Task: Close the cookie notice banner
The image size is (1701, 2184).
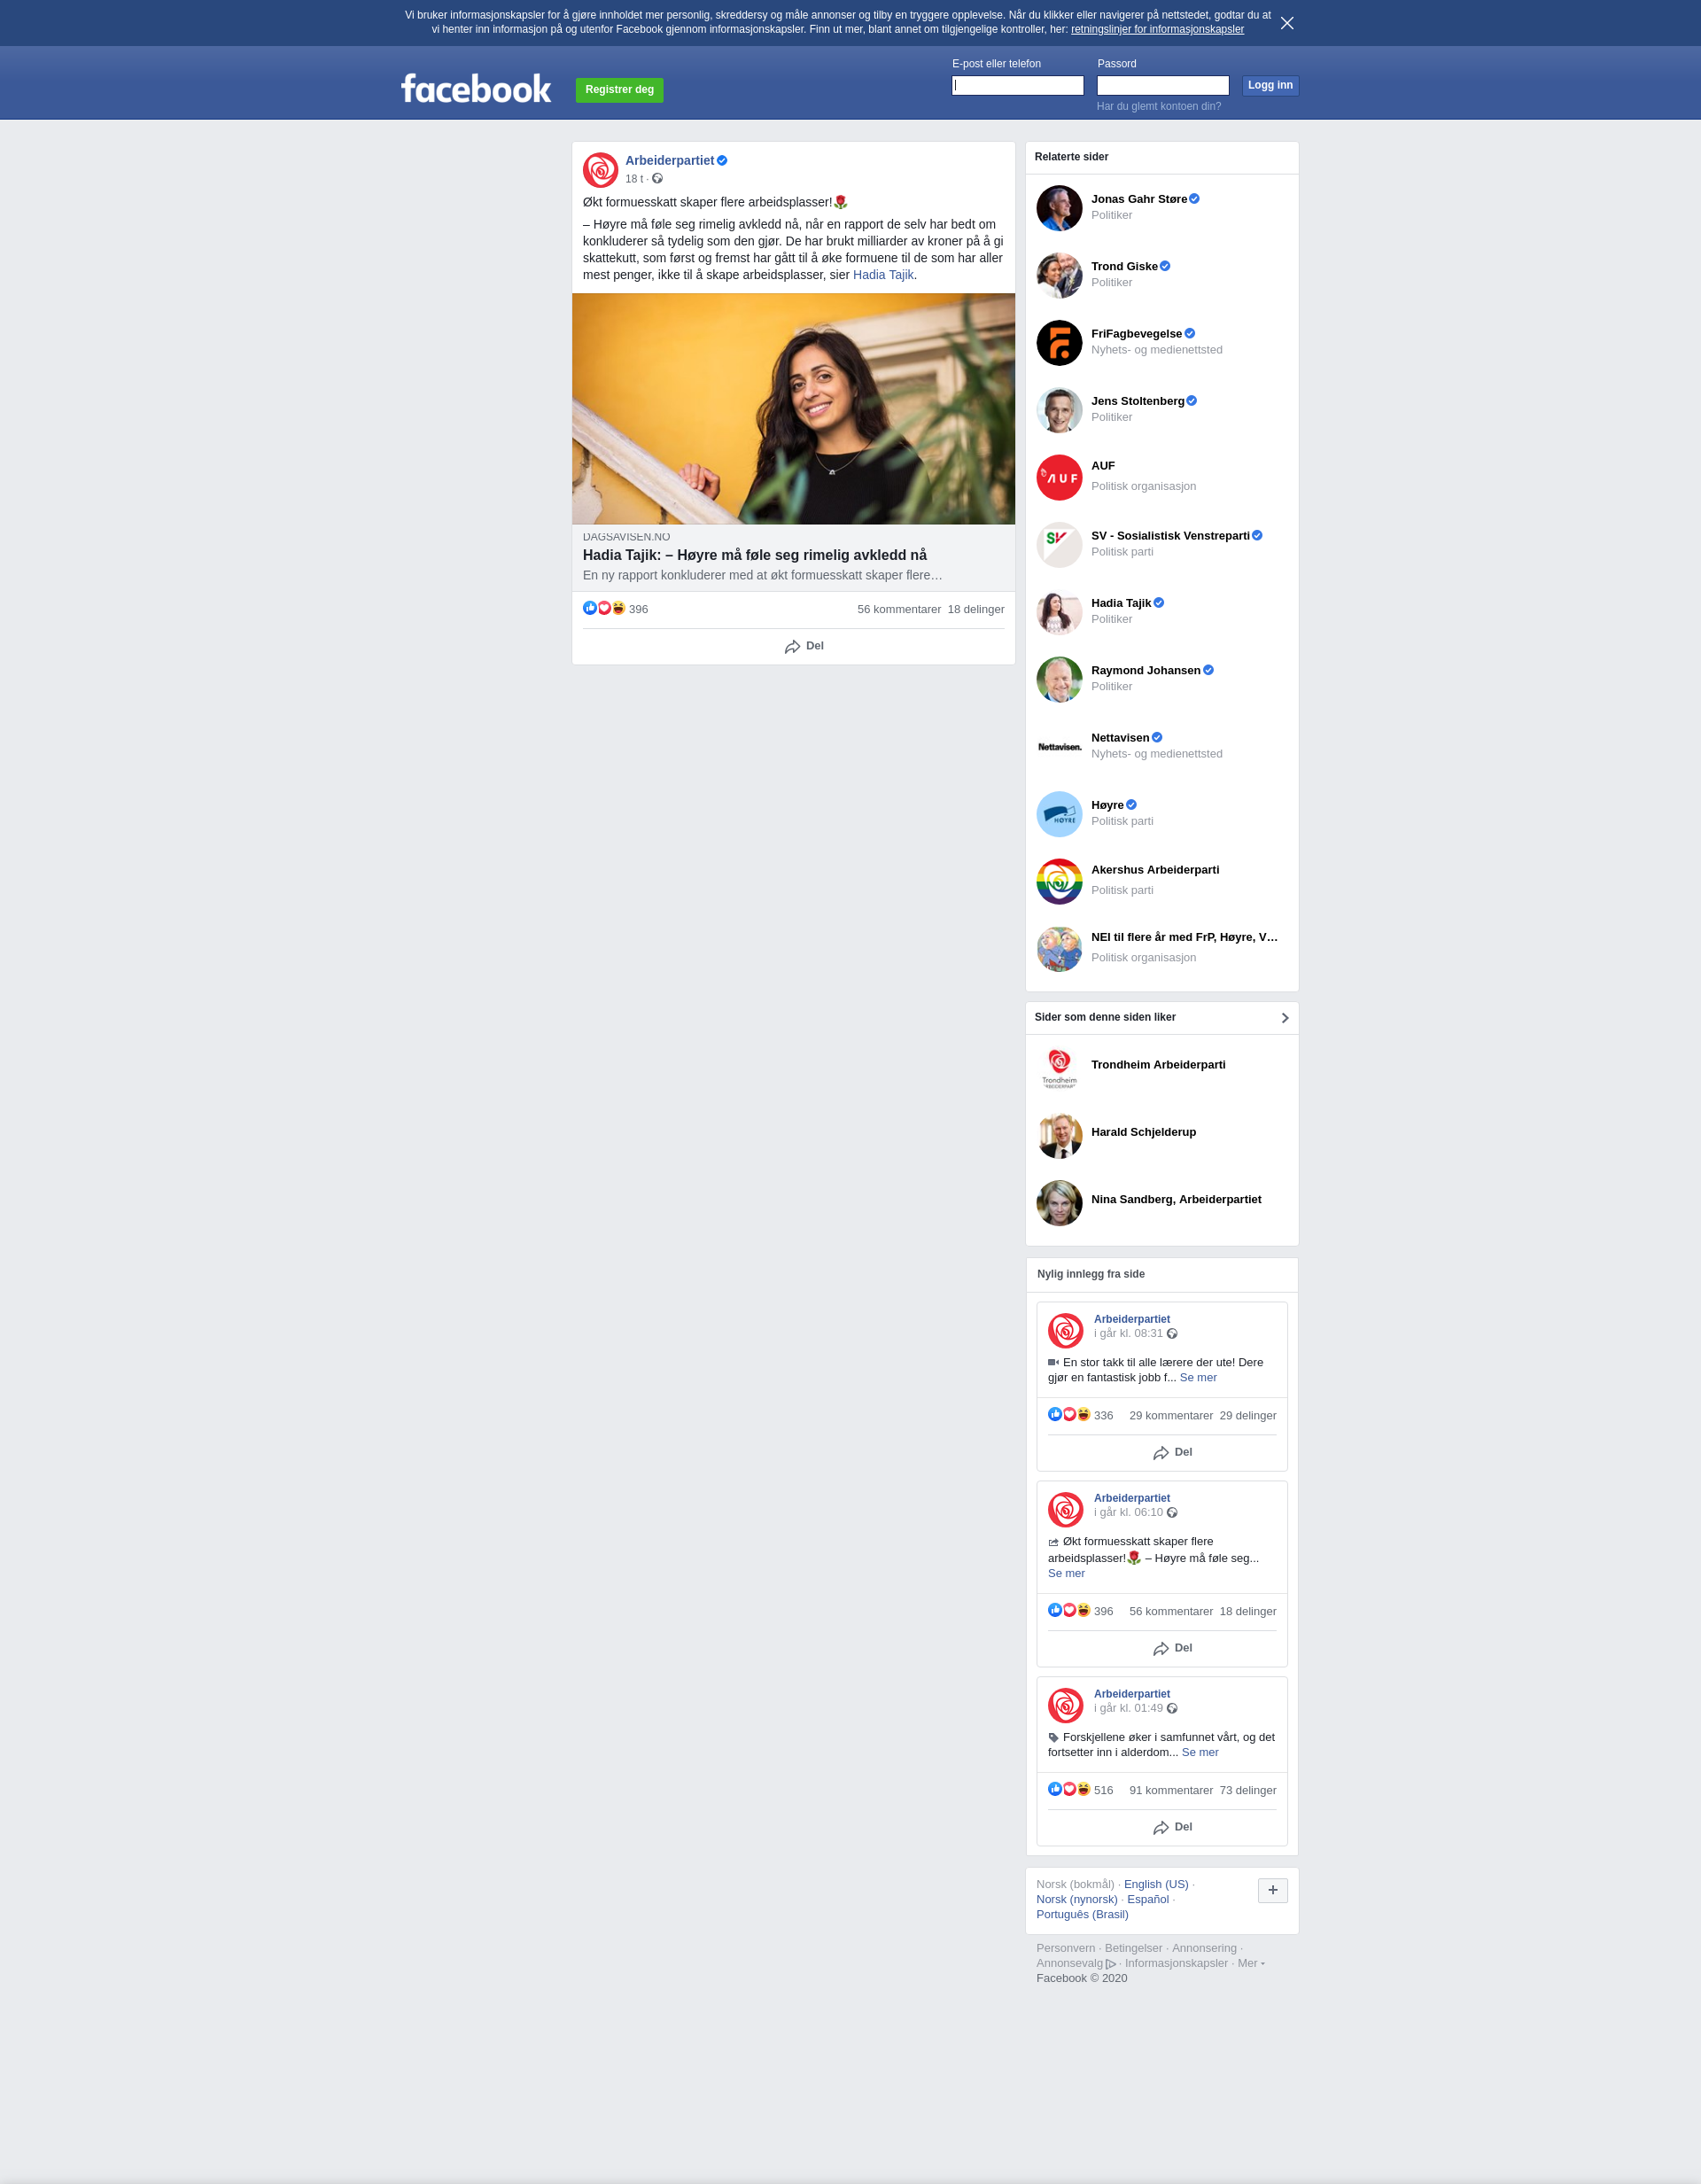Action: 1287,23
